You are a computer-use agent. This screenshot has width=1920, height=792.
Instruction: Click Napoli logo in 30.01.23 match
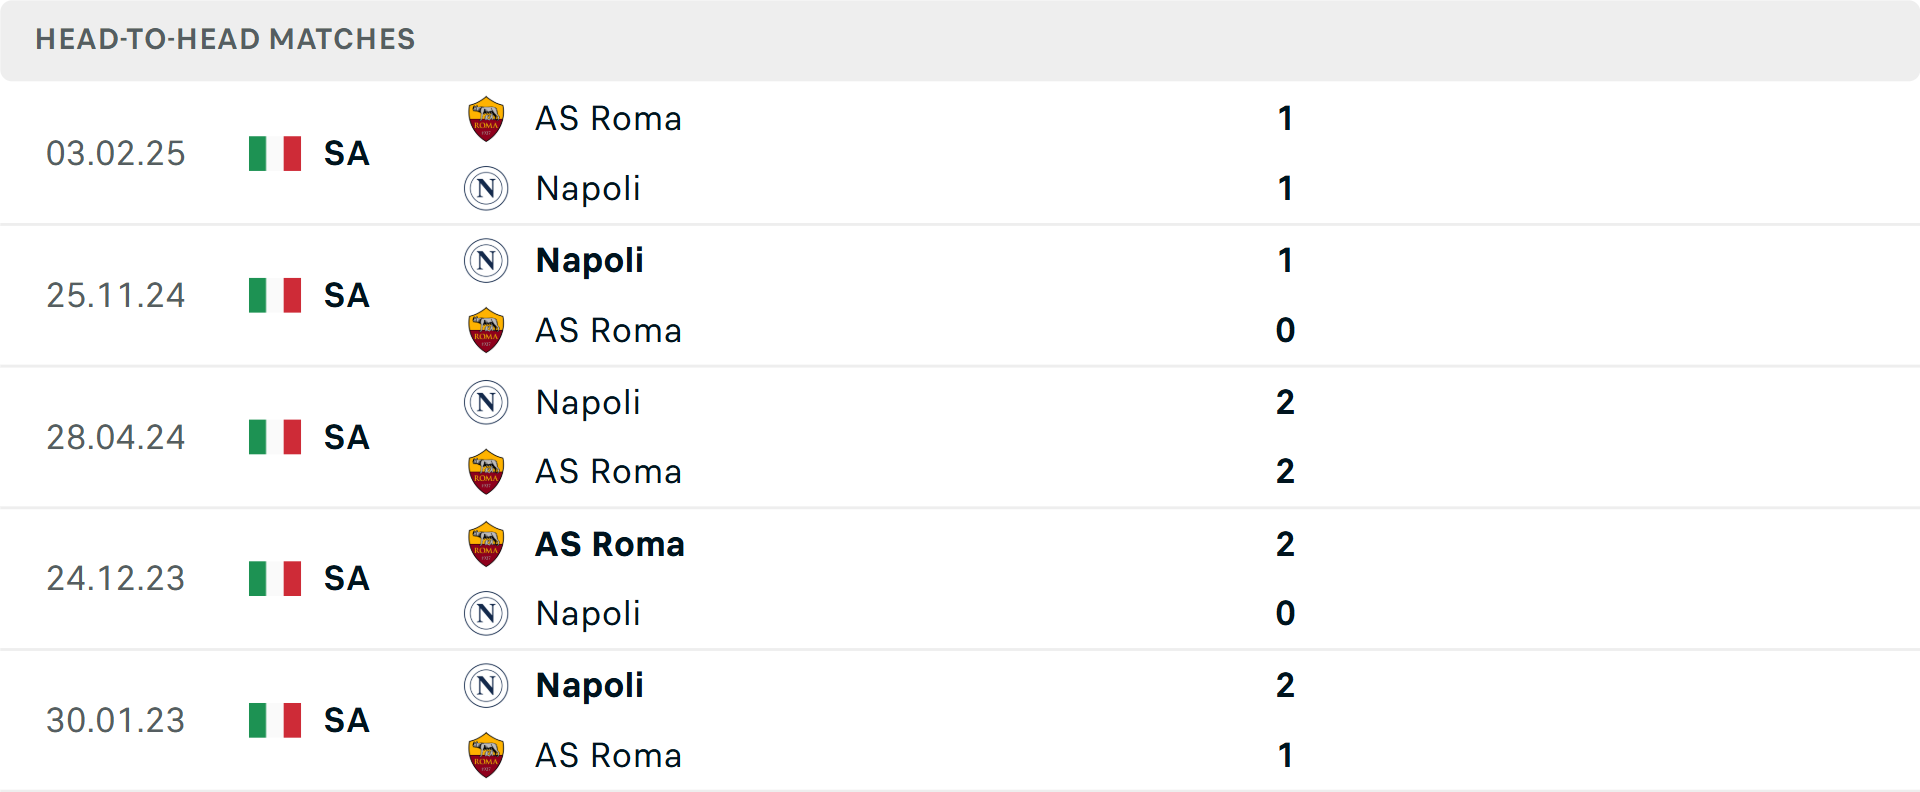[486, 686]
